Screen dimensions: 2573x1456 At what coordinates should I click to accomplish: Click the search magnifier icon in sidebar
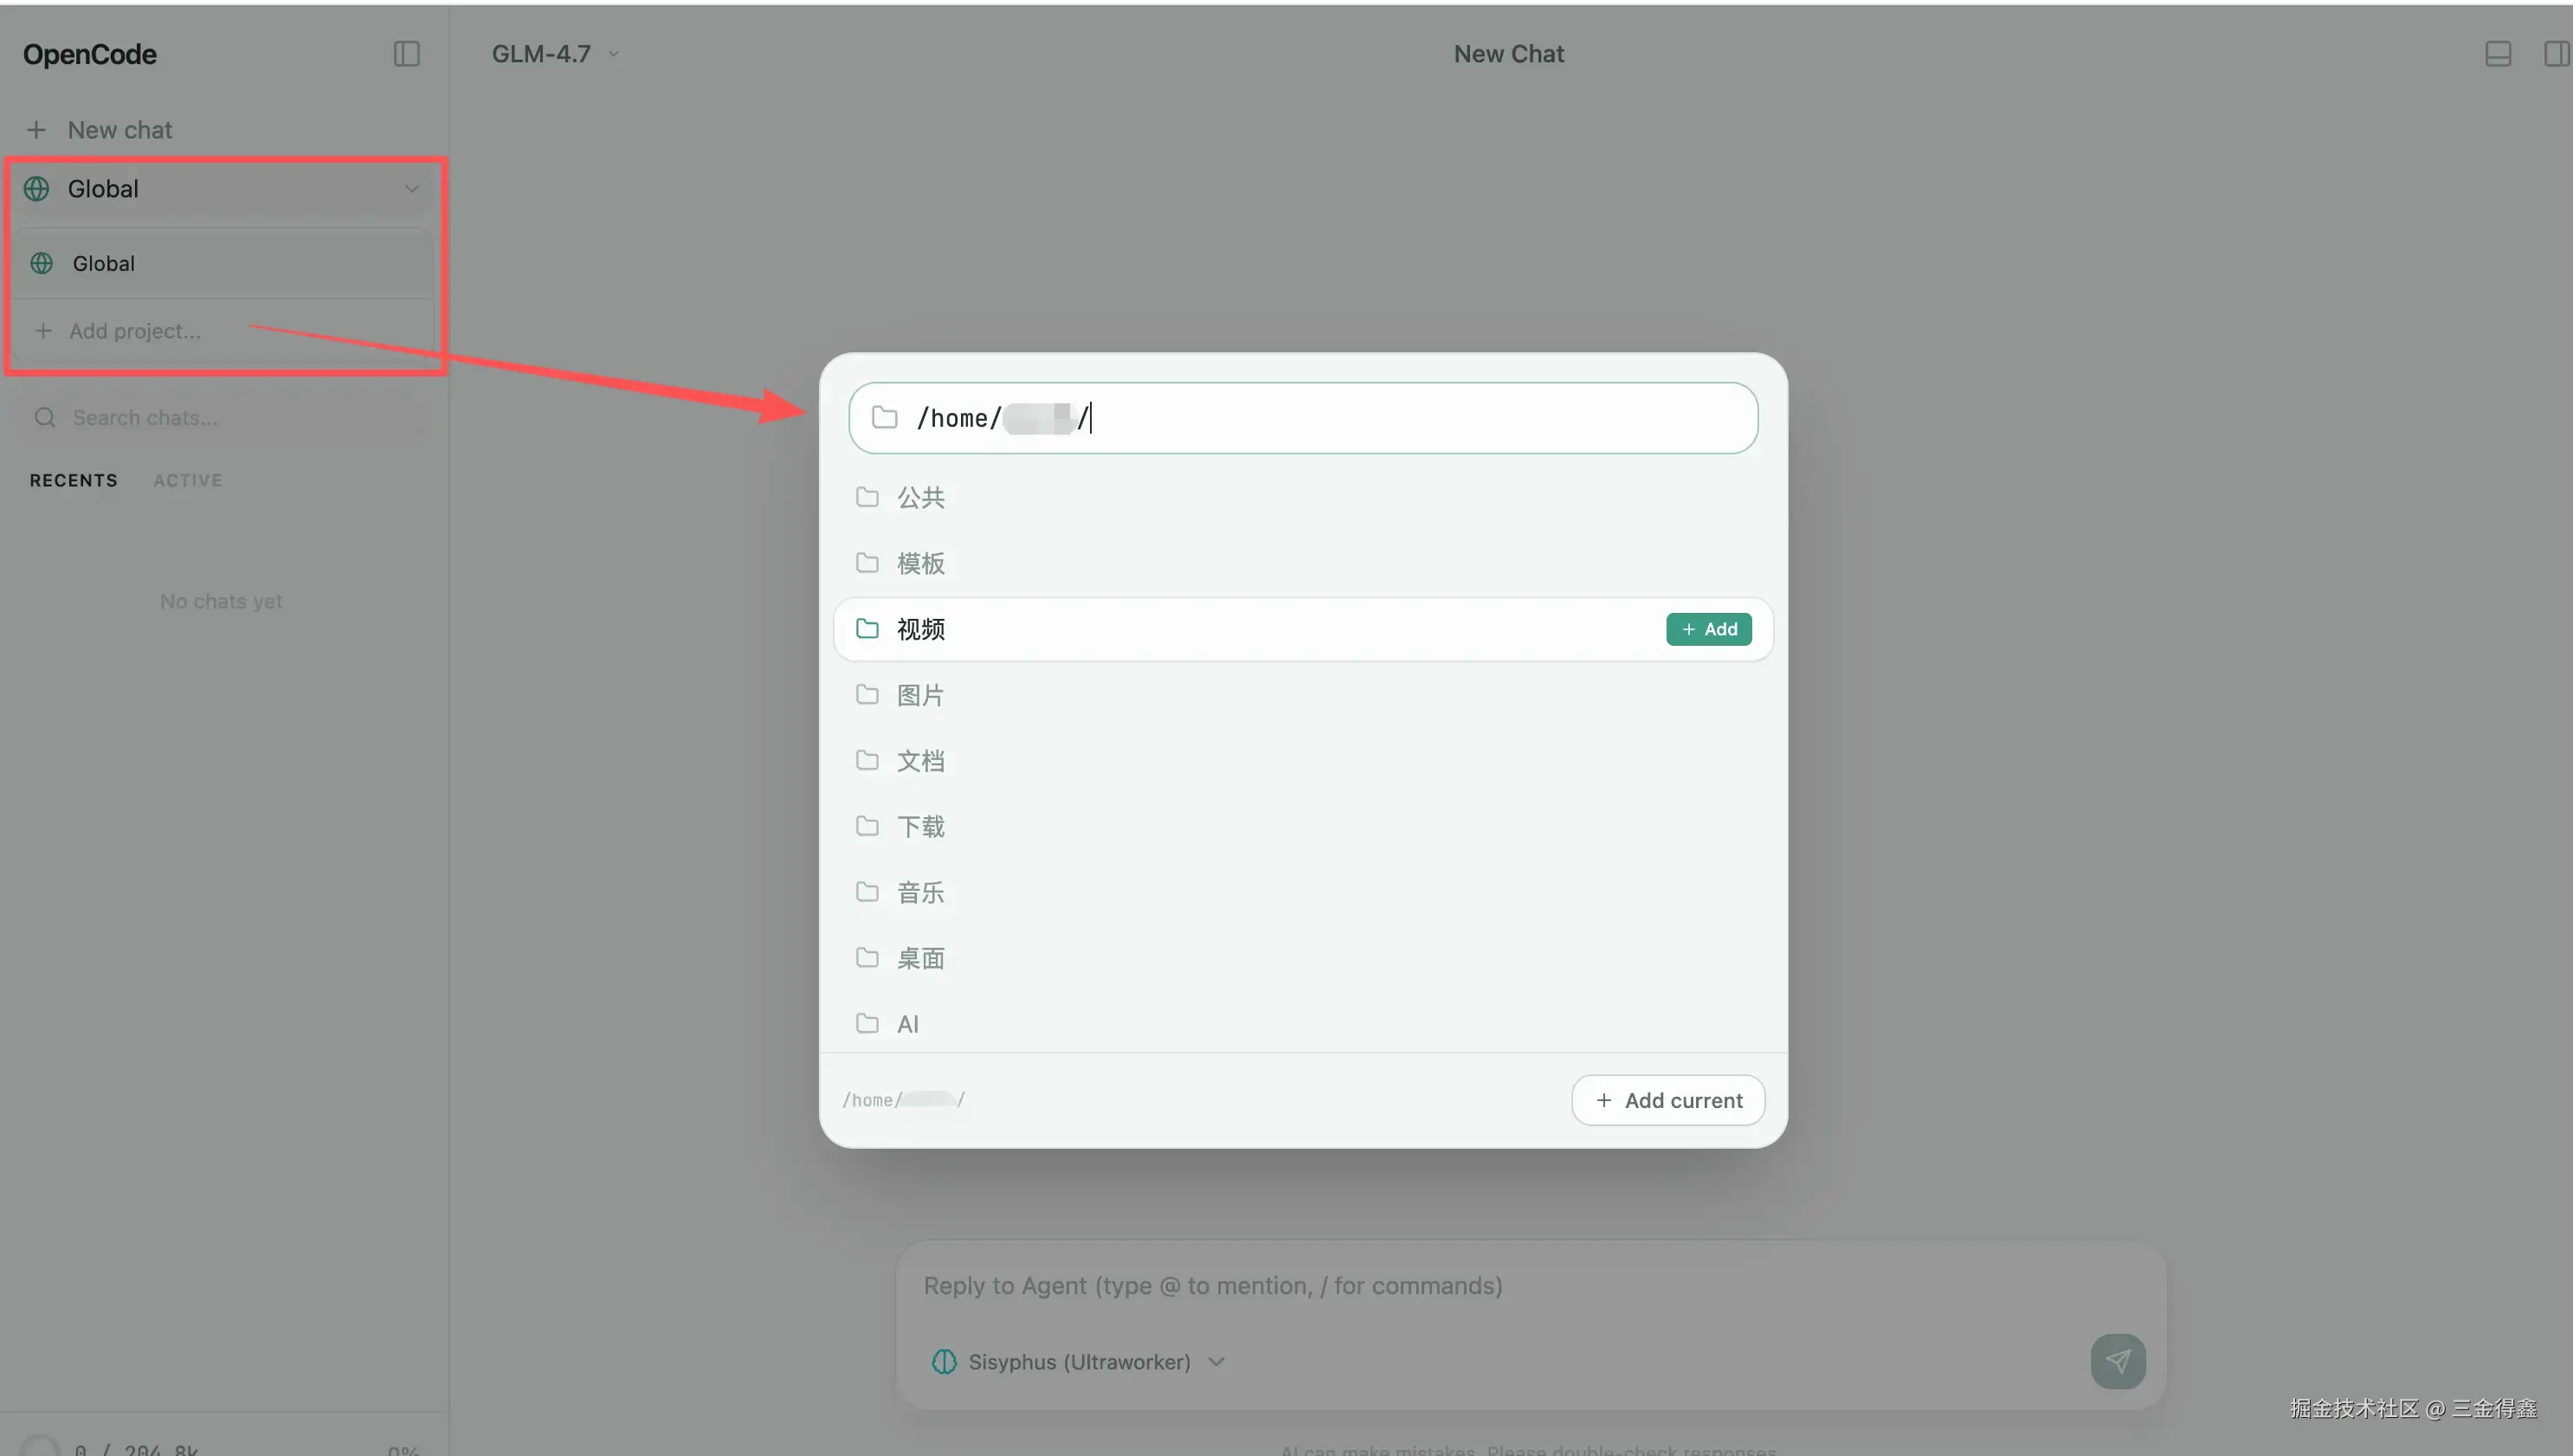coord(45,418)
